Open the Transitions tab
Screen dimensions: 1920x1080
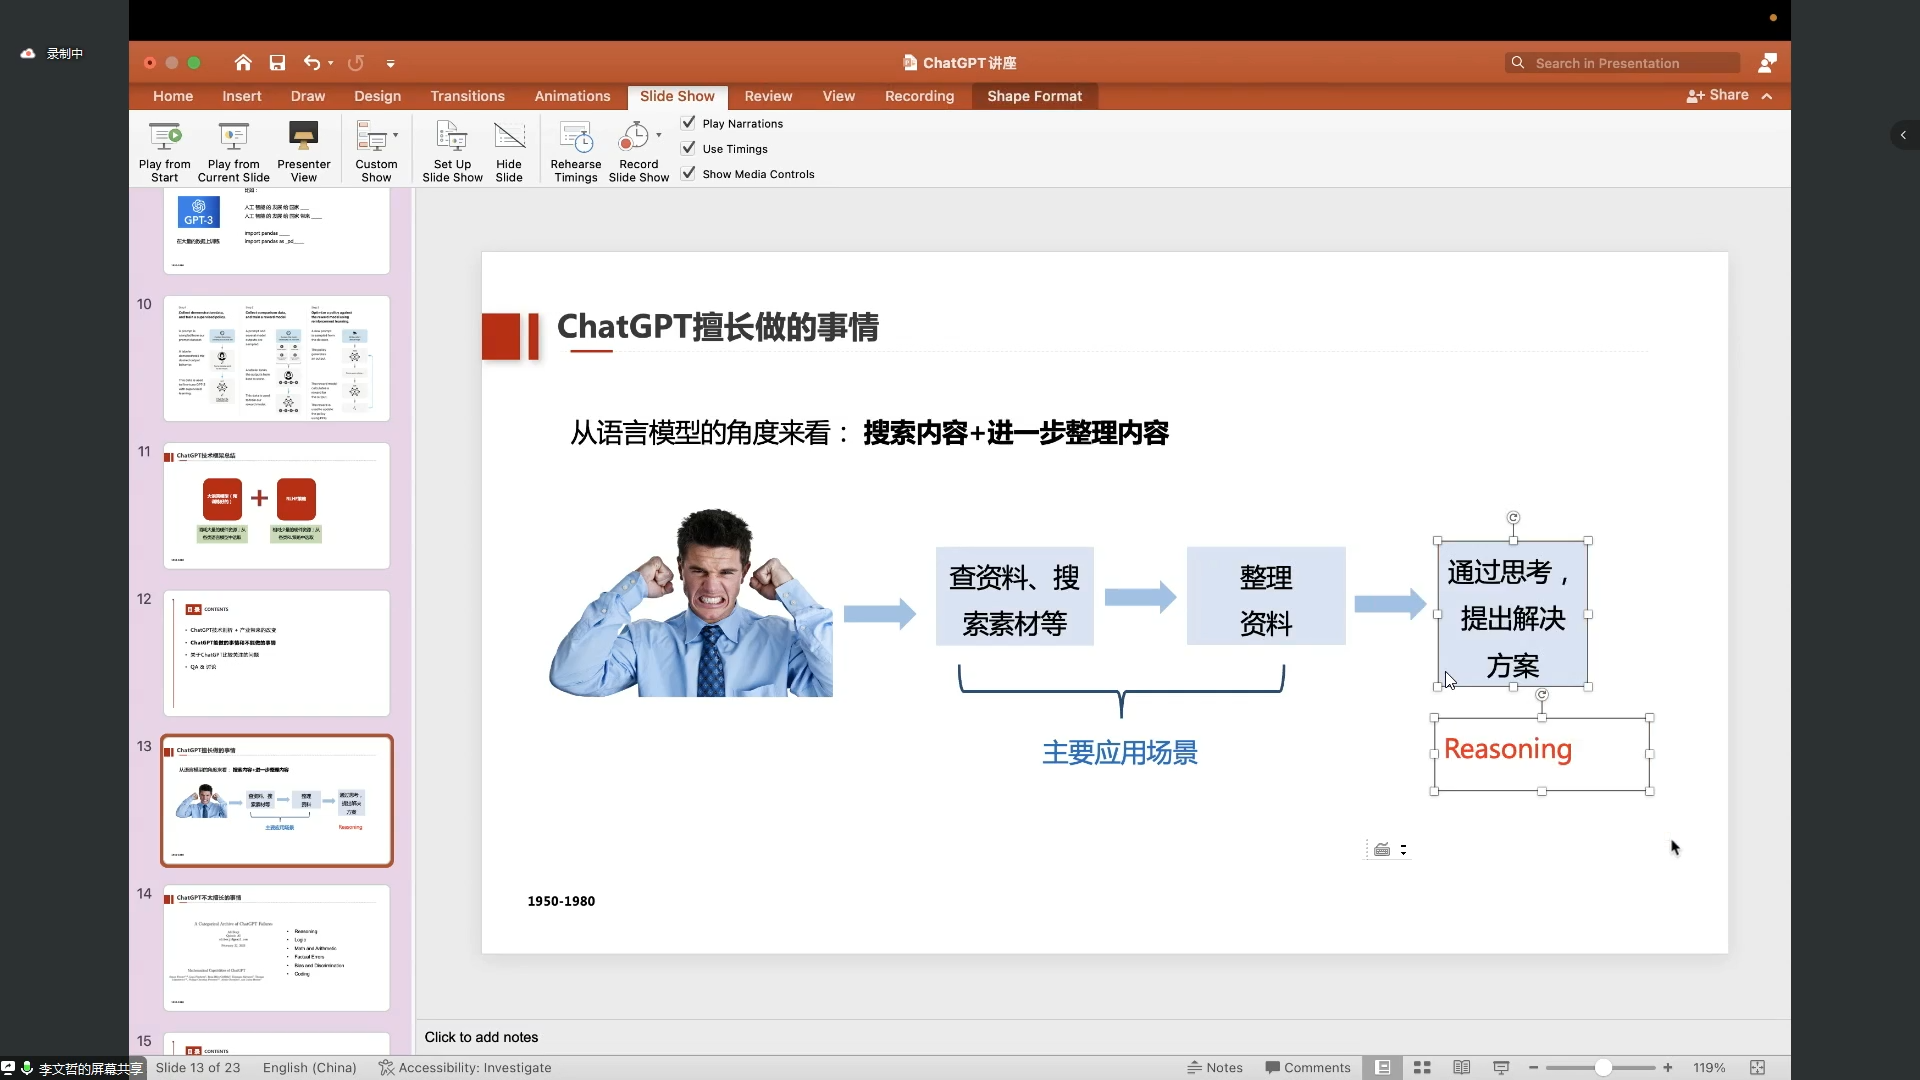467,96
